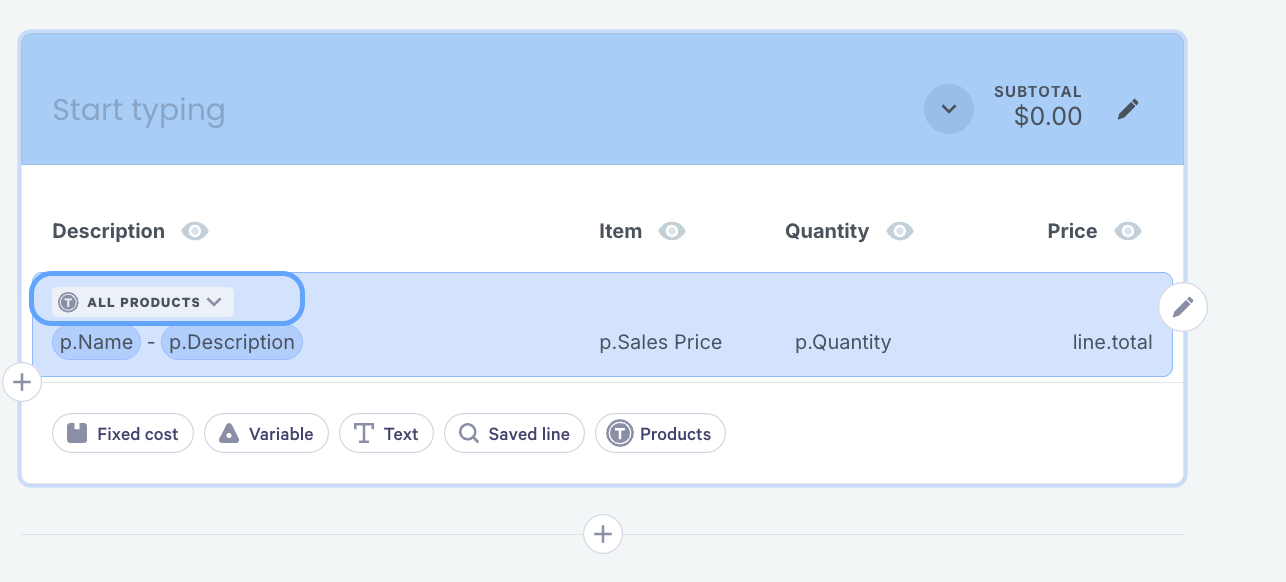The width and height of the screenshot is (1286, 582).
Task: Insert a Text line
Action: (386, 434)
